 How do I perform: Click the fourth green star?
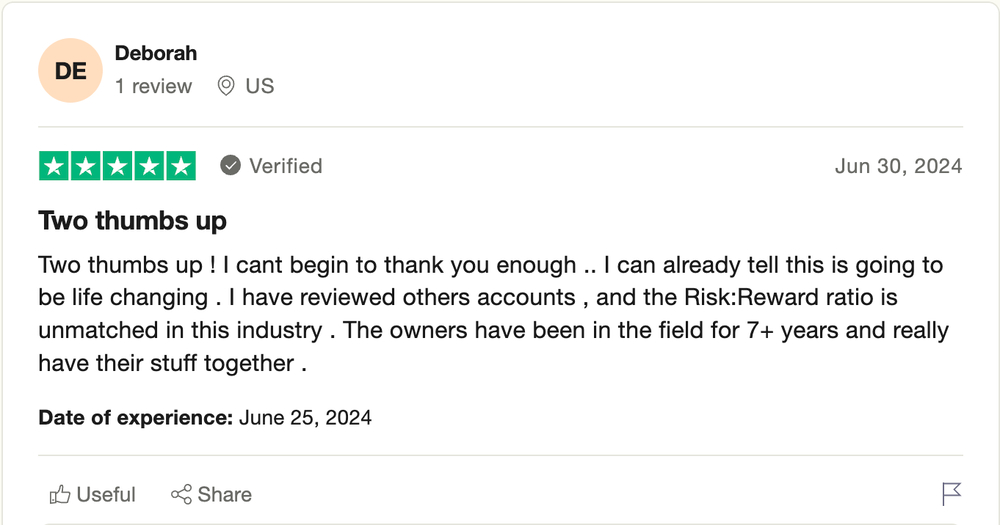[x=149, y=166]
